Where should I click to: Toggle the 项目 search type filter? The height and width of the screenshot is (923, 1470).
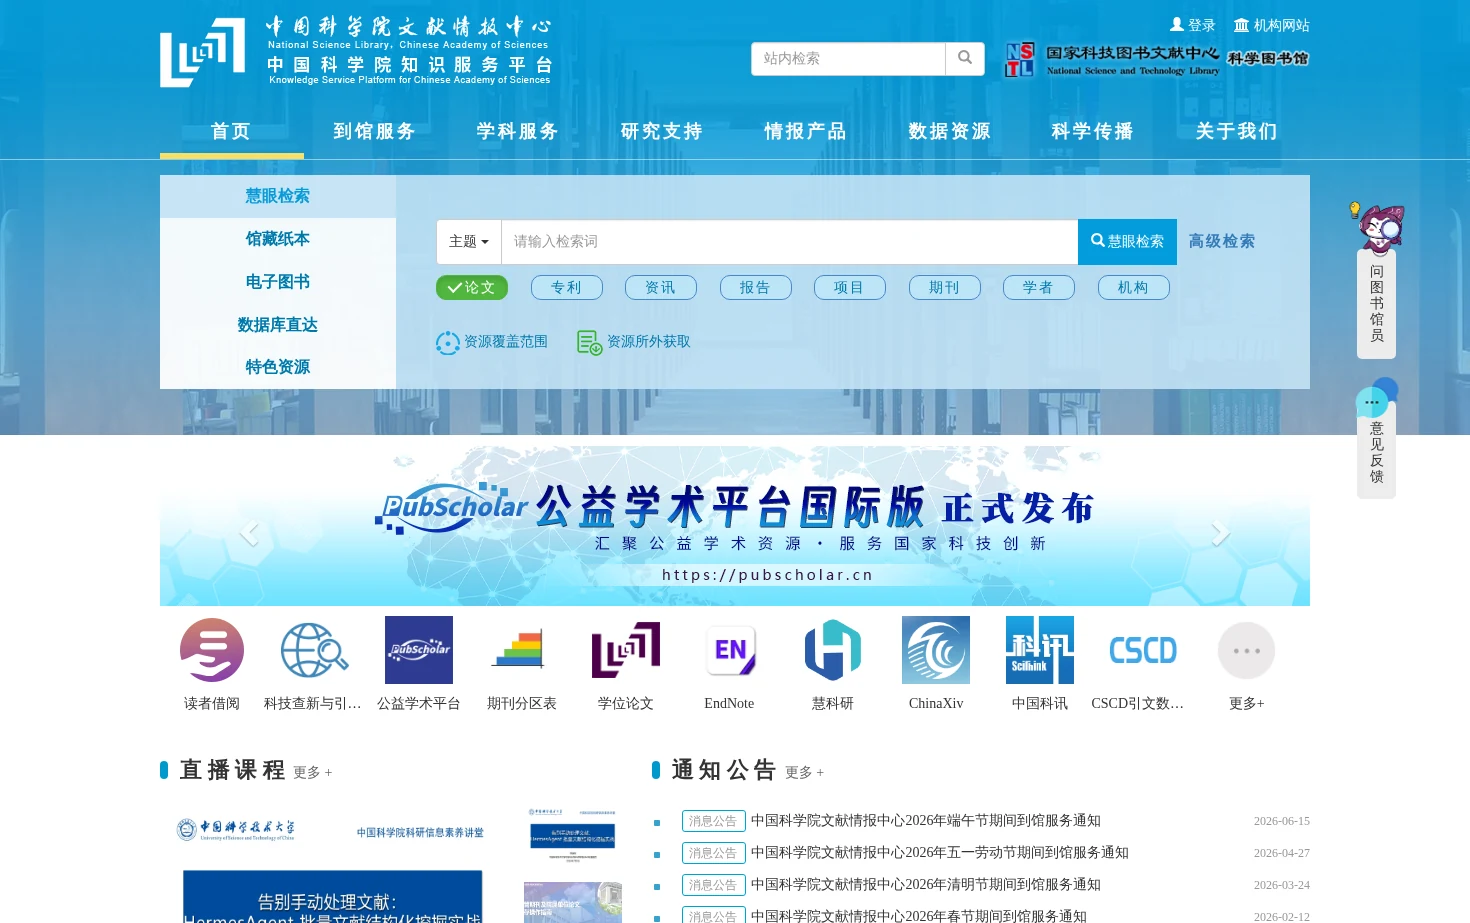(850, 288)
